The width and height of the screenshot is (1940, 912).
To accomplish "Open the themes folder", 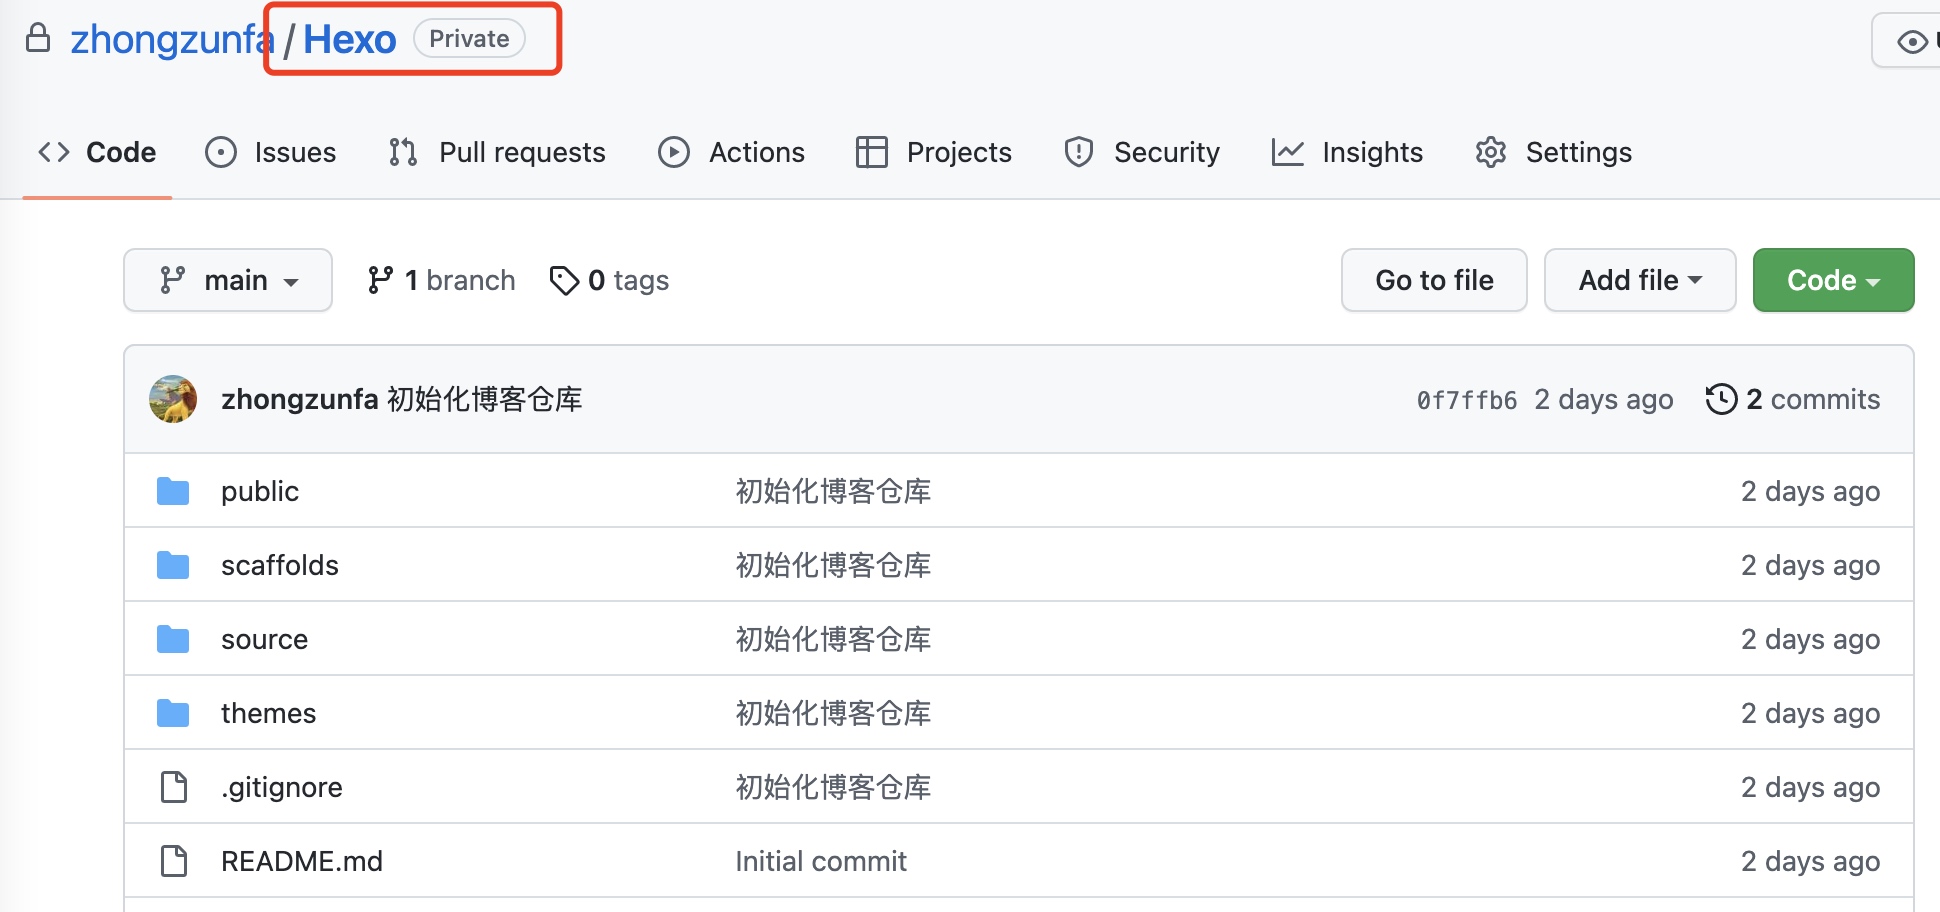I will coord(268,713).
